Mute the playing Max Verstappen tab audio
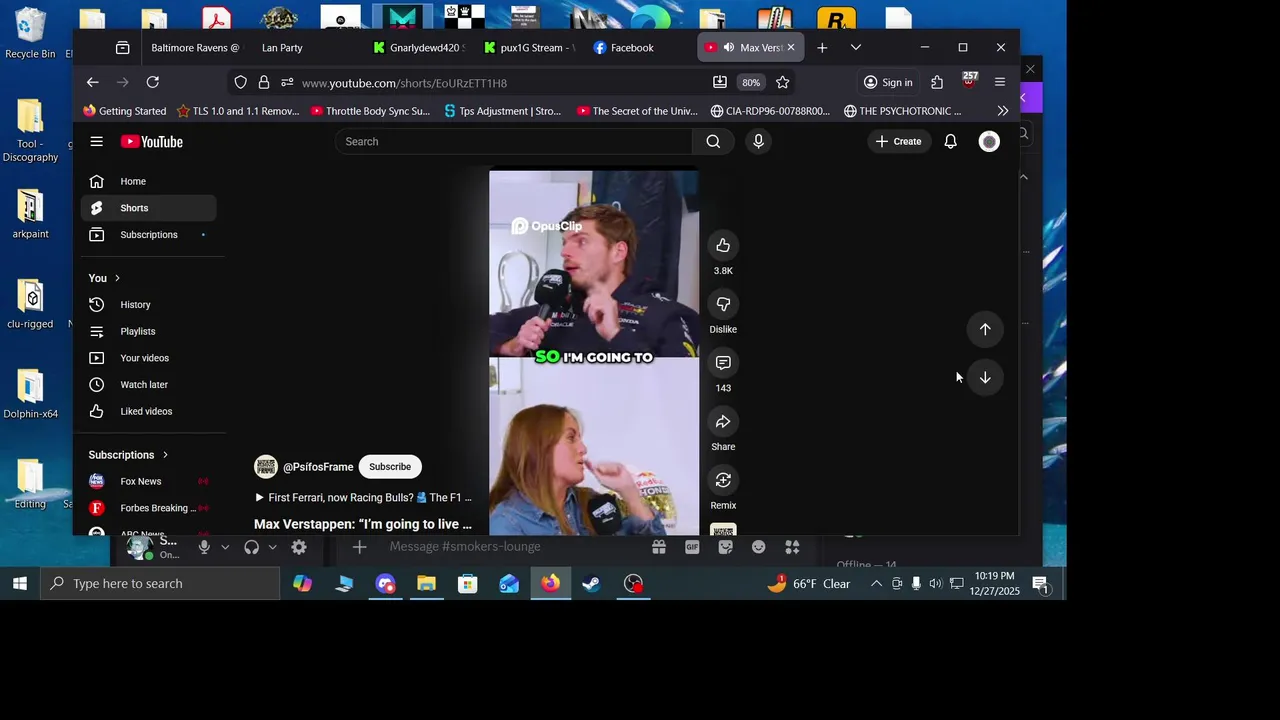This screenshot has height=720, width=1280. point(729,47)
